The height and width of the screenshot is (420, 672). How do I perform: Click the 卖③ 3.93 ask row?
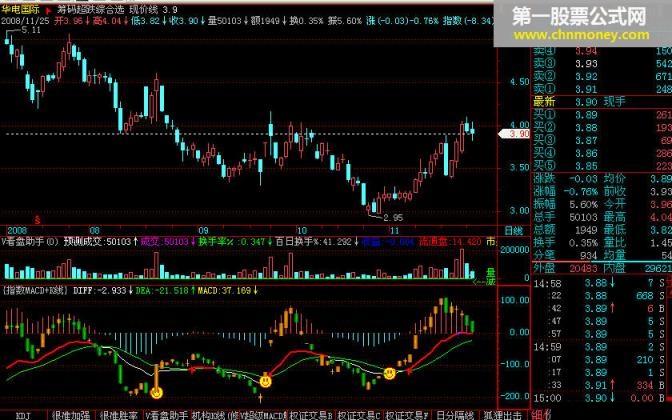[x=602, y=63]
